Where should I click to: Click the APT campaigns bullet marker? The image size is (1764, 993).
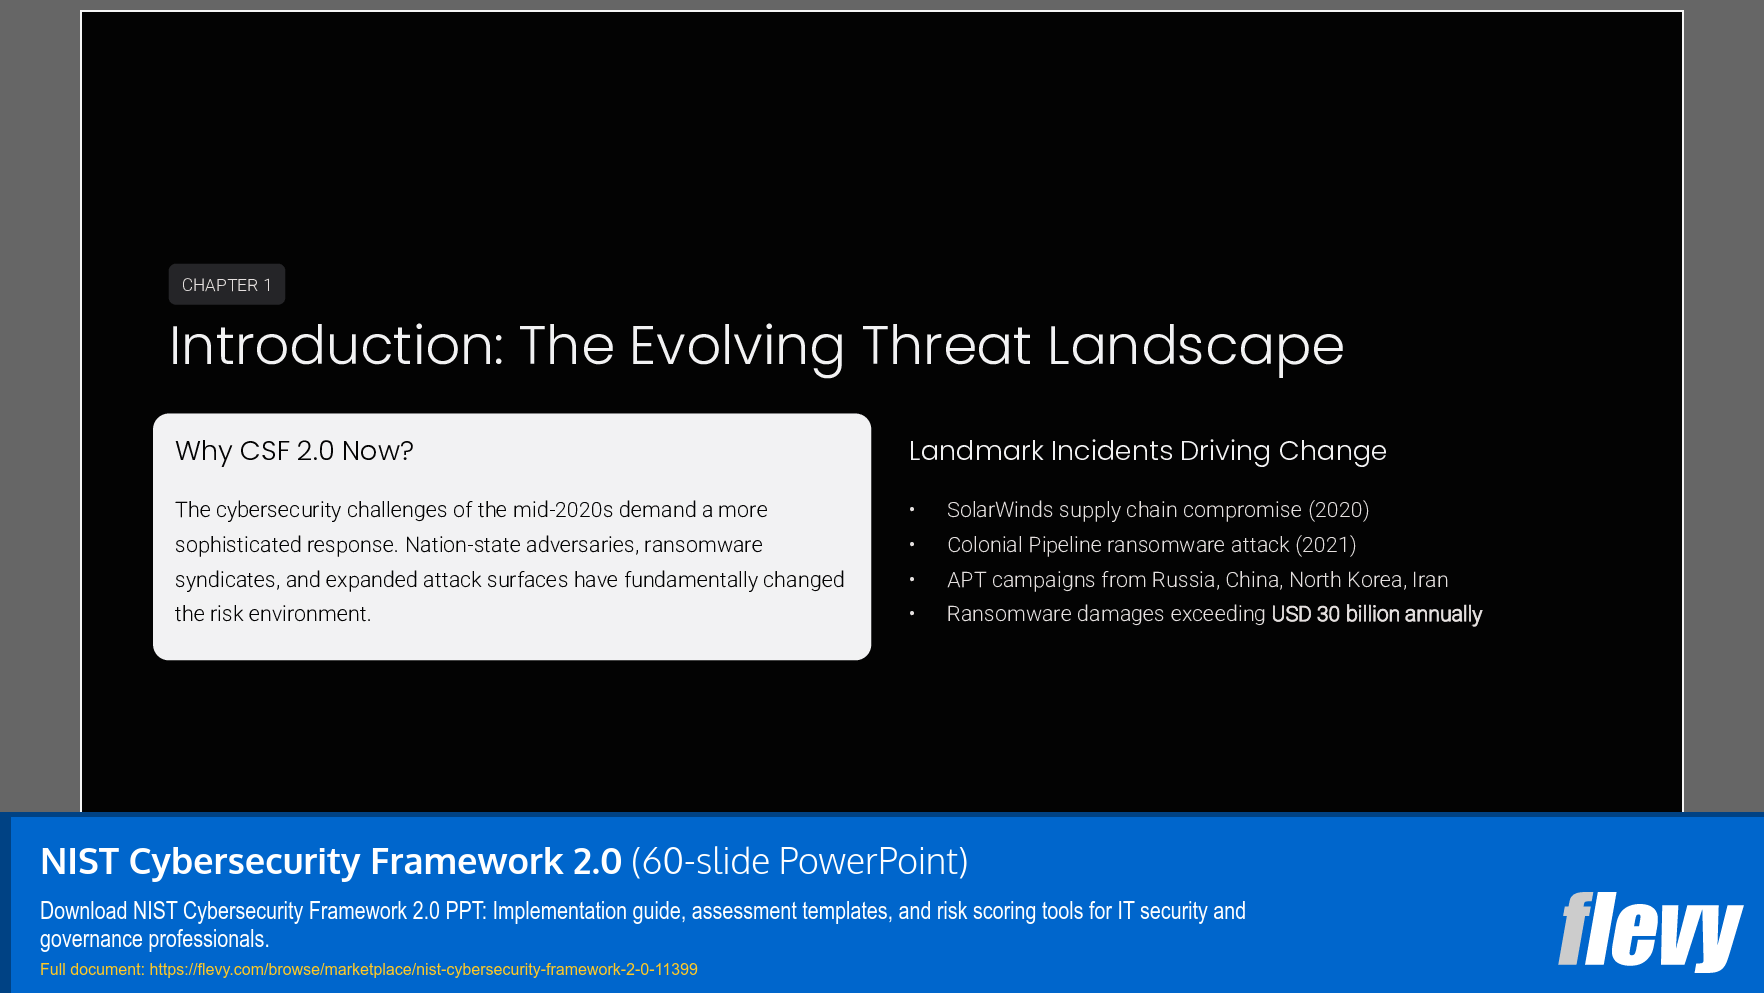[x=913, y=580]
